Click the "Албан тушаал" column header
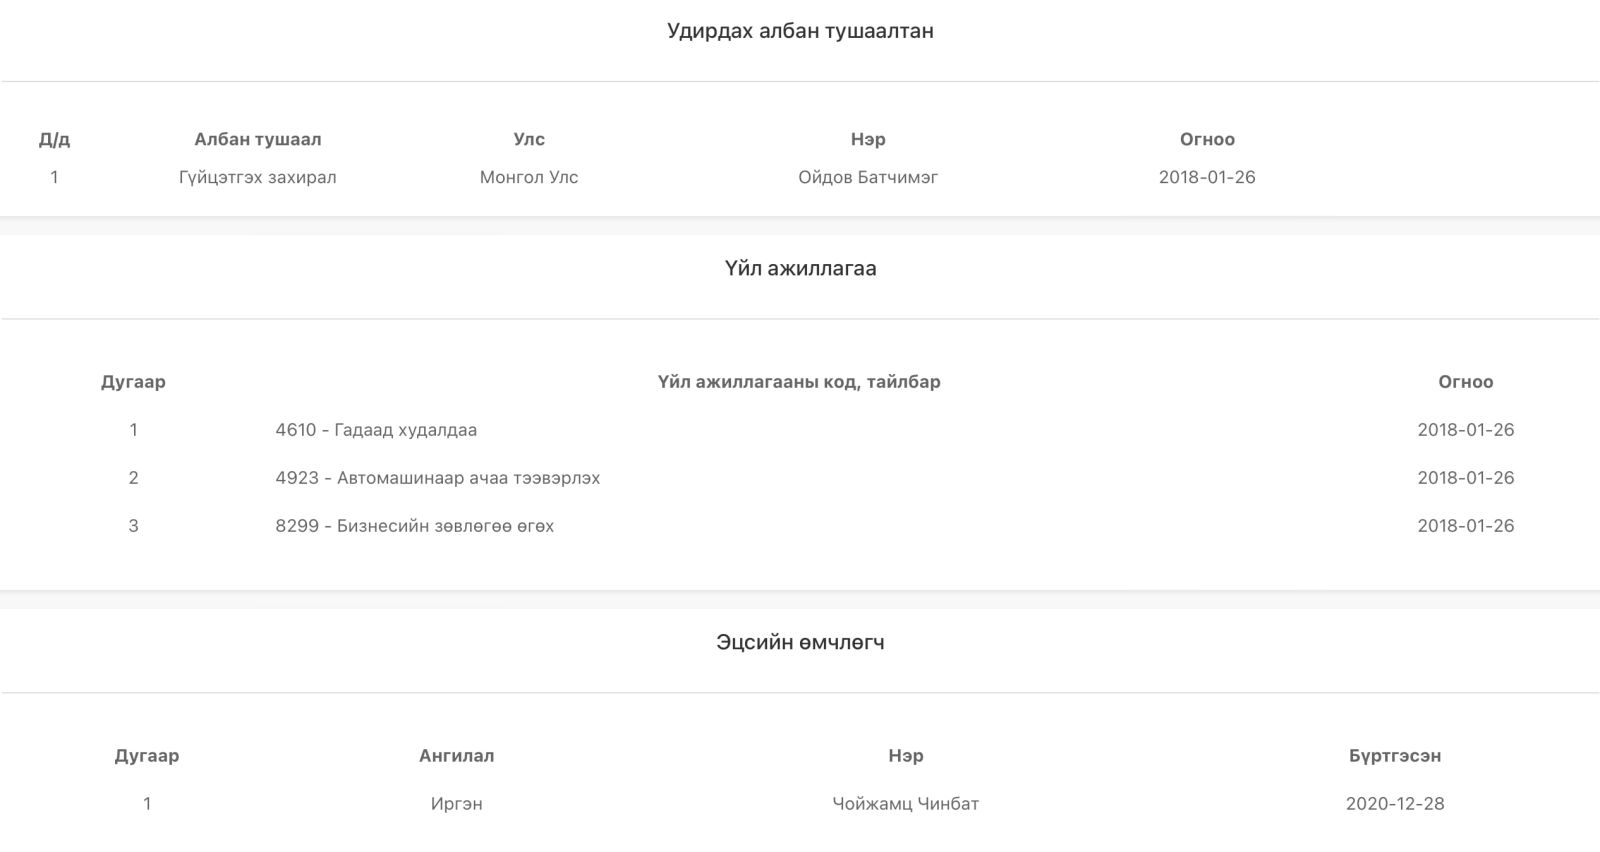Viewport: 1600px width, 852px height. pyautogui.click(x=257, y=139)
